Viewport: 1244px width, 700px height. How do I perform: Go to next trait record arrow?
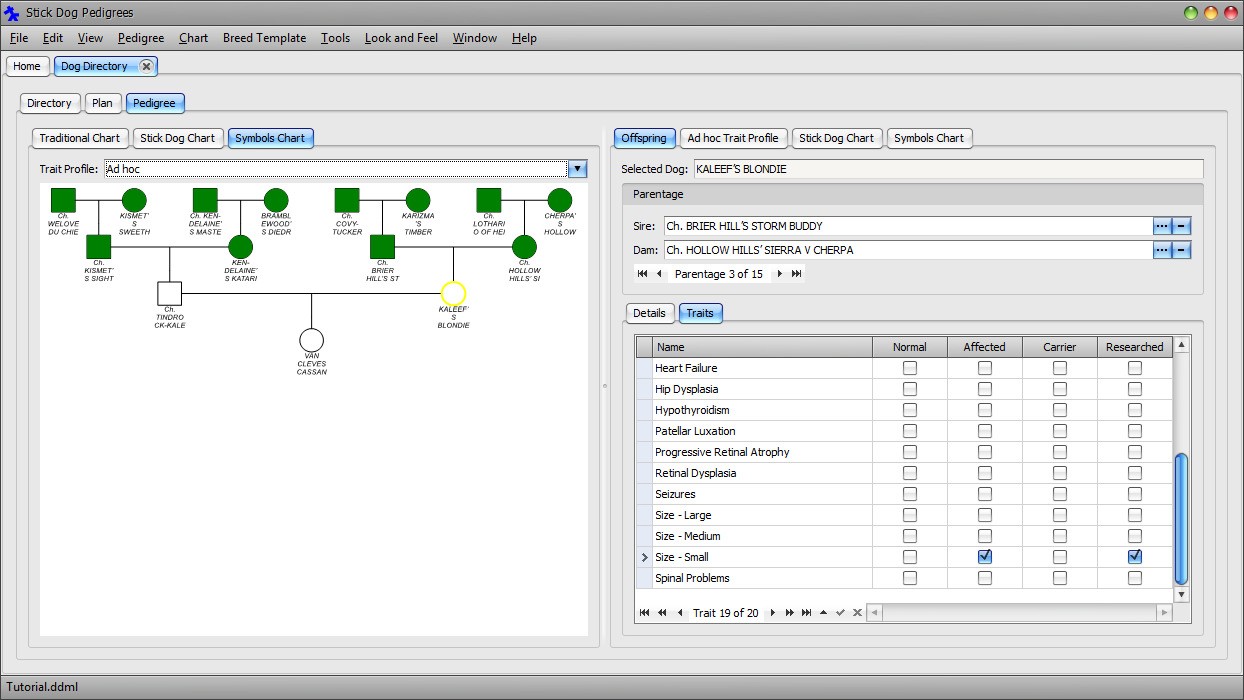(x=773, y=613)
